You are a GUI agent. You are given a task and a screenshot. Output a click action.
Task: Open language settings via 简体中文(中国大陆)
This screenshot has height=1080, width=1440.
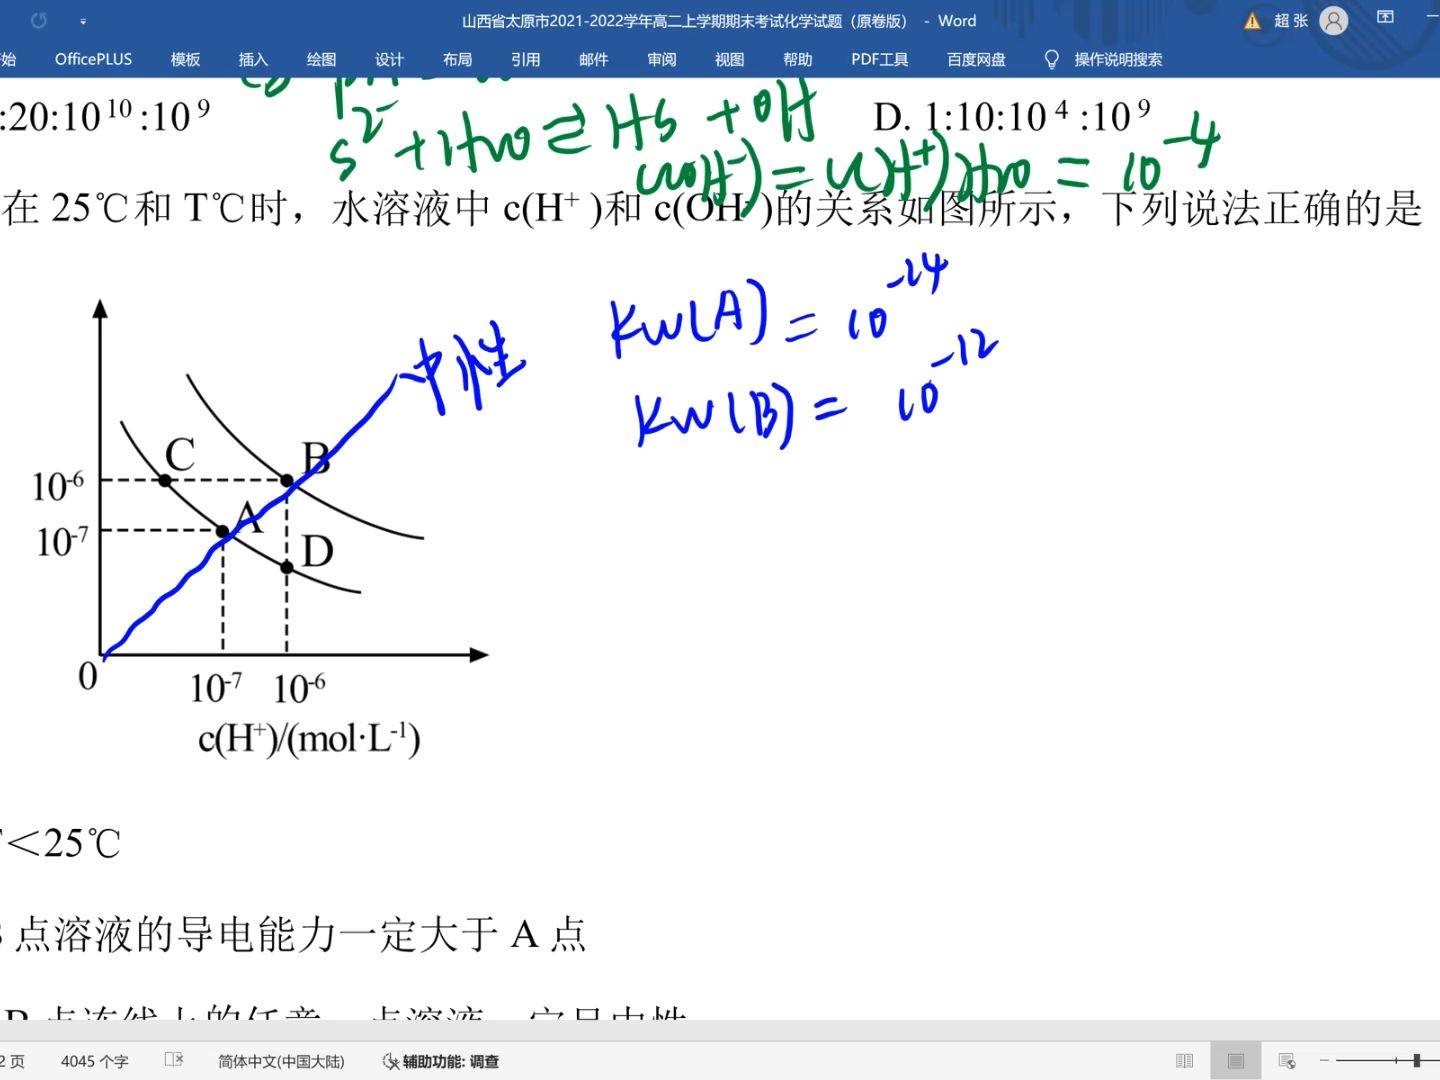tap(281, 1061)
